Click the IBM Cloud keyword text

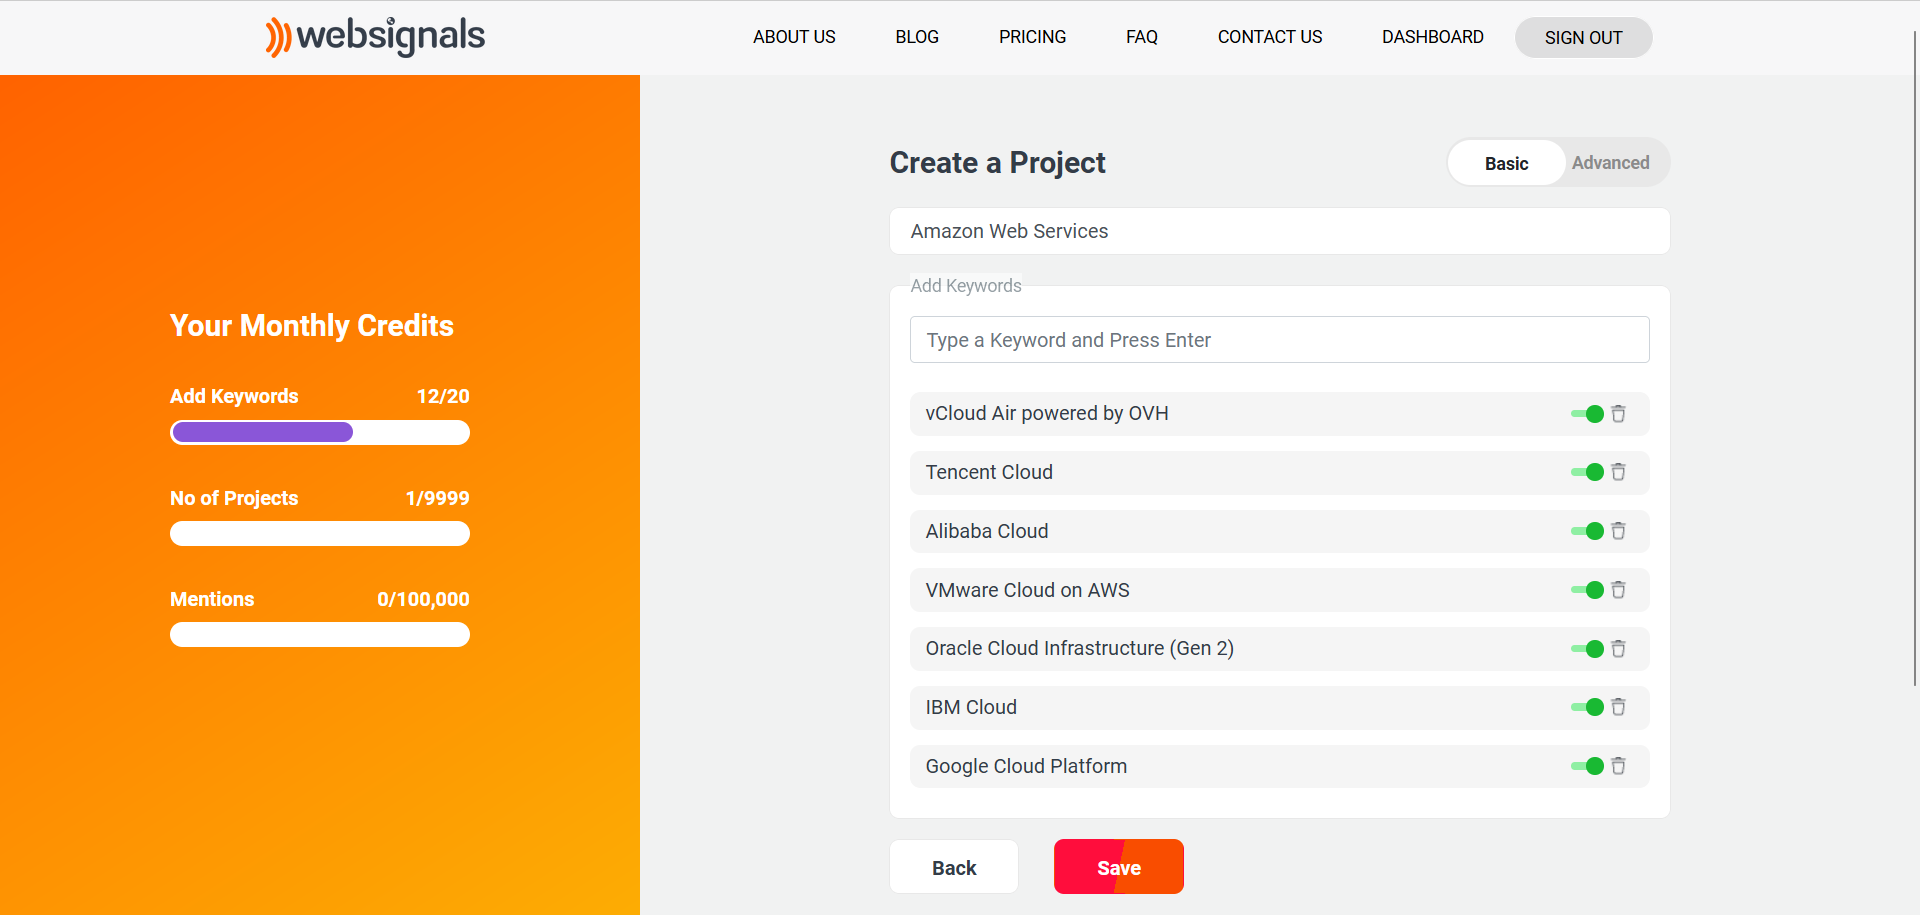971,707
